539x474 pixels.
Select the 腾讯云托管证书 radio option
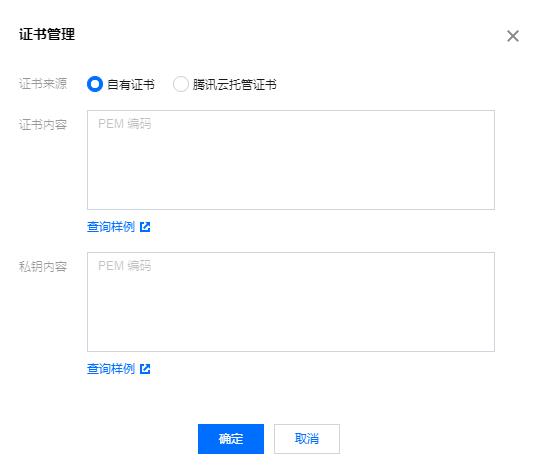[x=181, y=84]
